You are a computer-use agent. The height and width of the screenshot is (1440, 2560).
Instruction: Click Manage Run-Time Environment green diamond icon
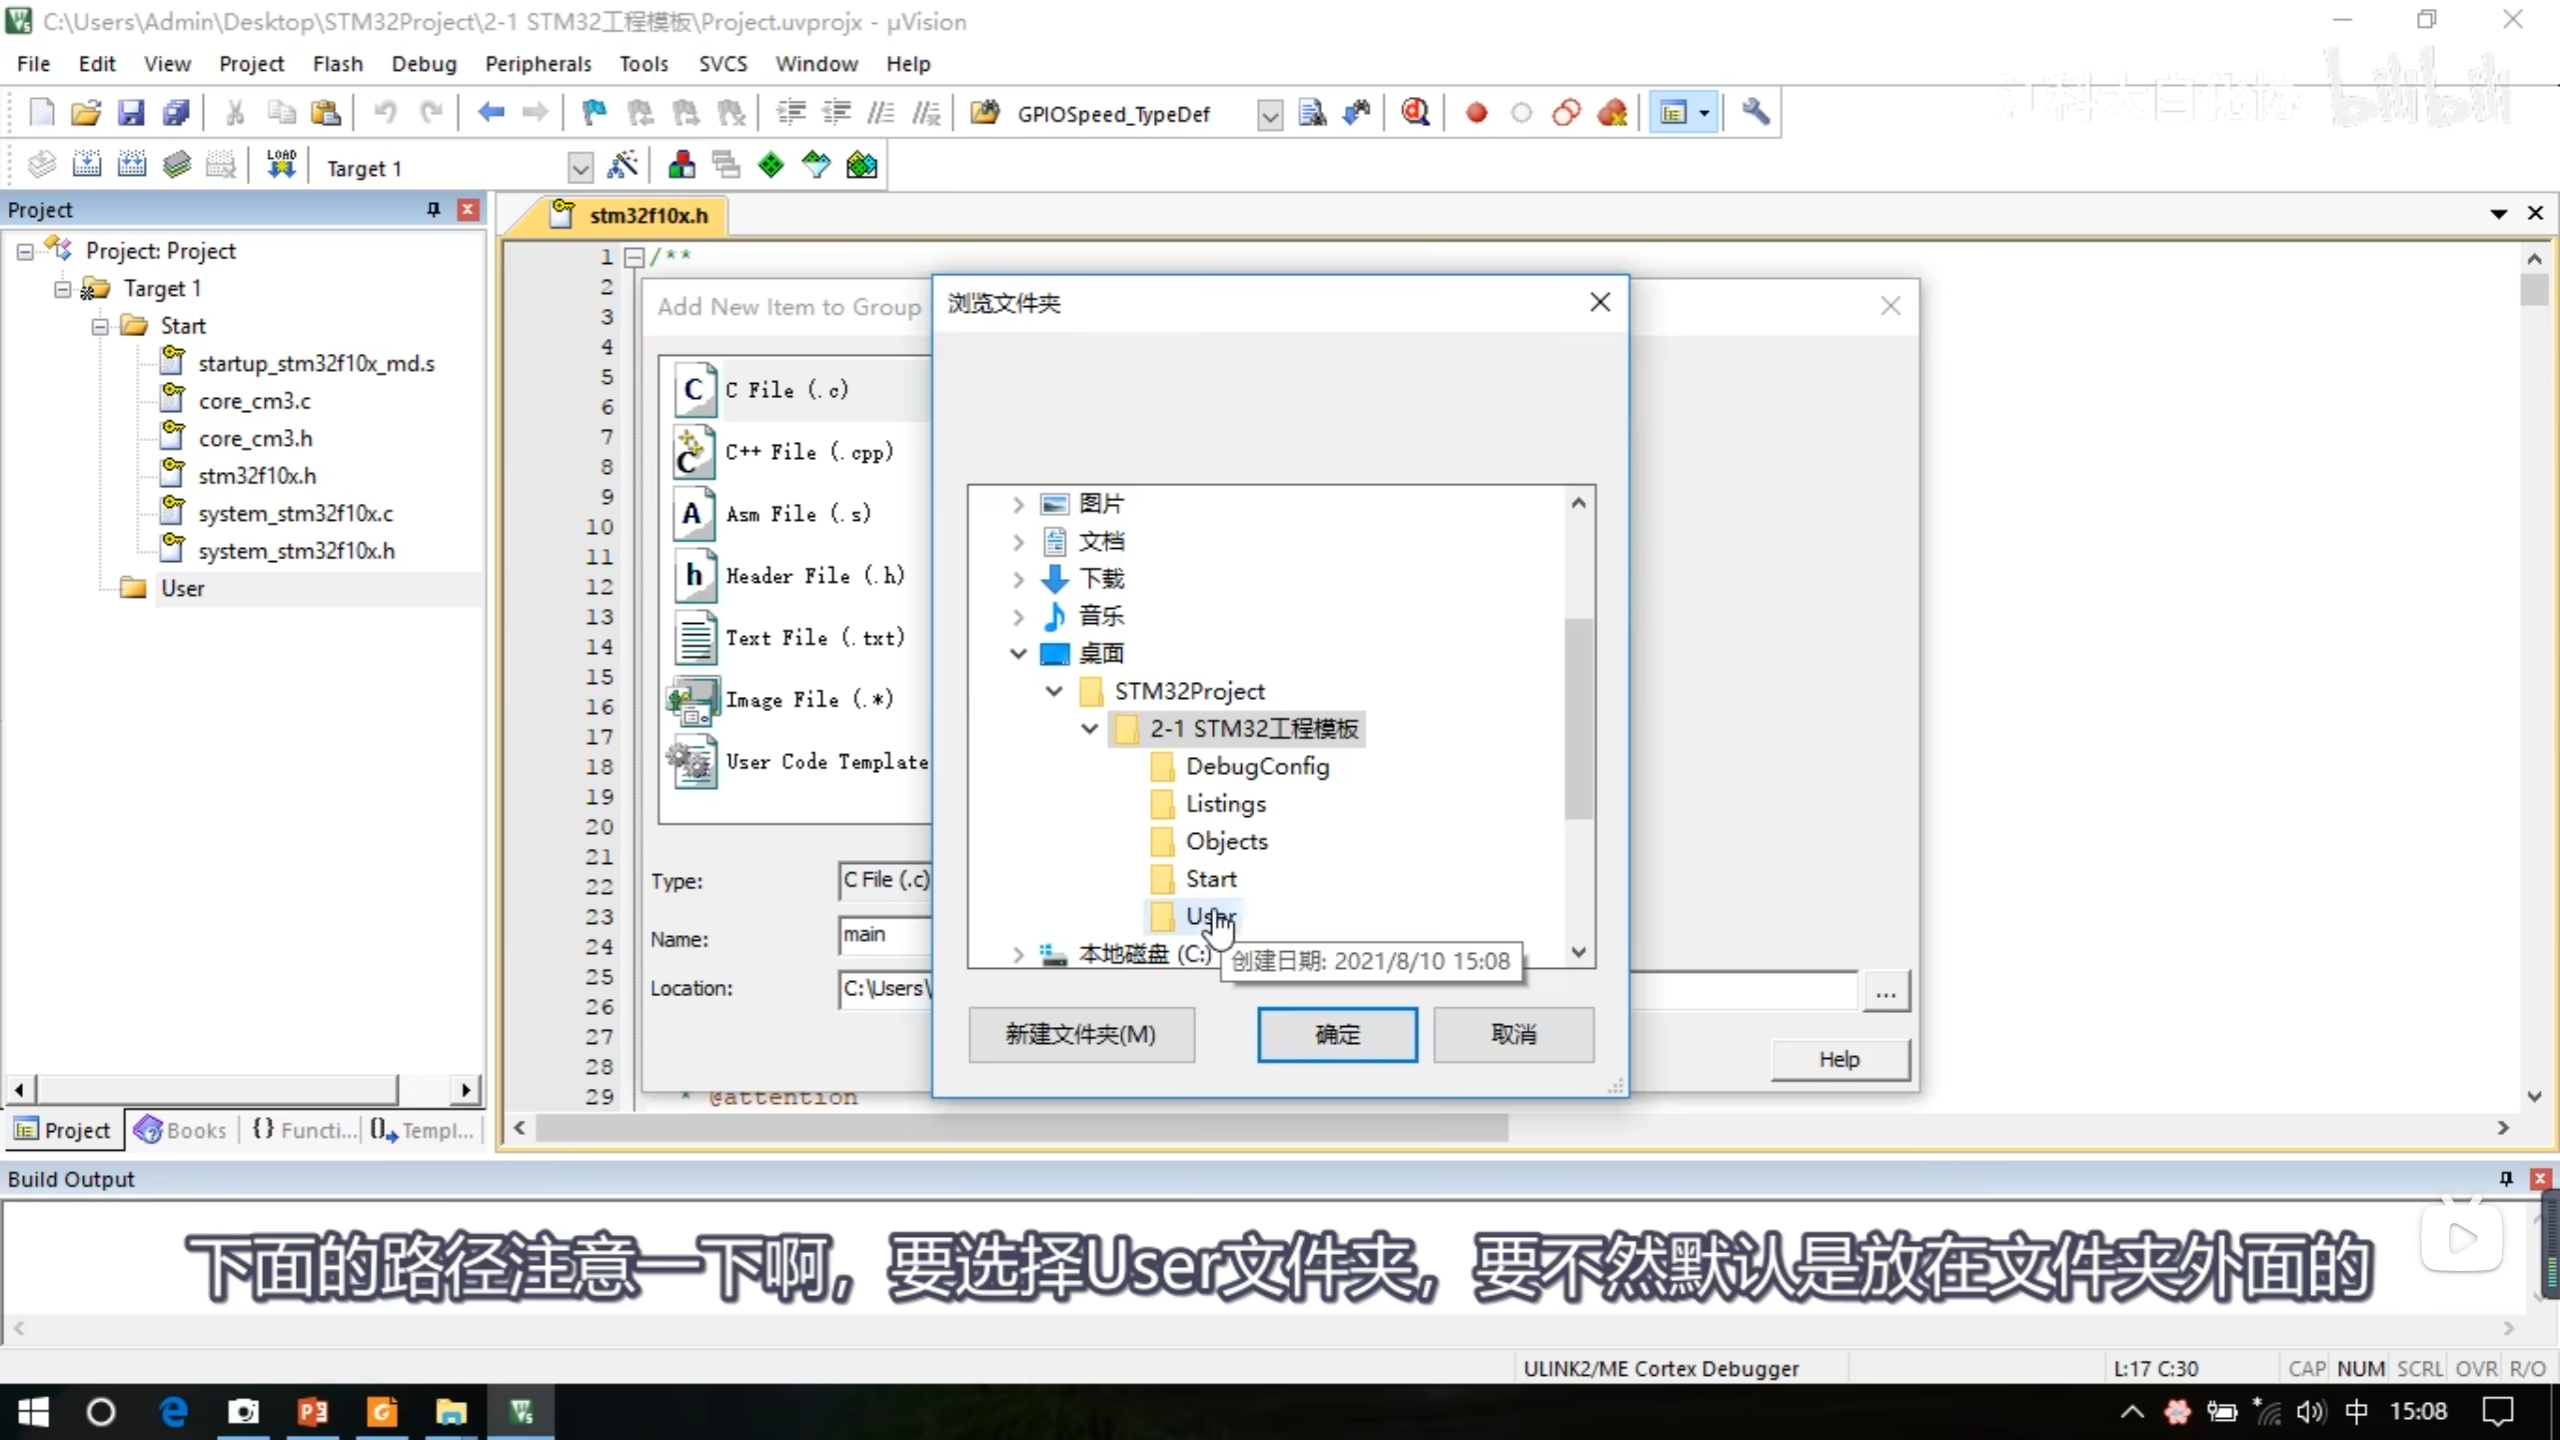point(771,166)
